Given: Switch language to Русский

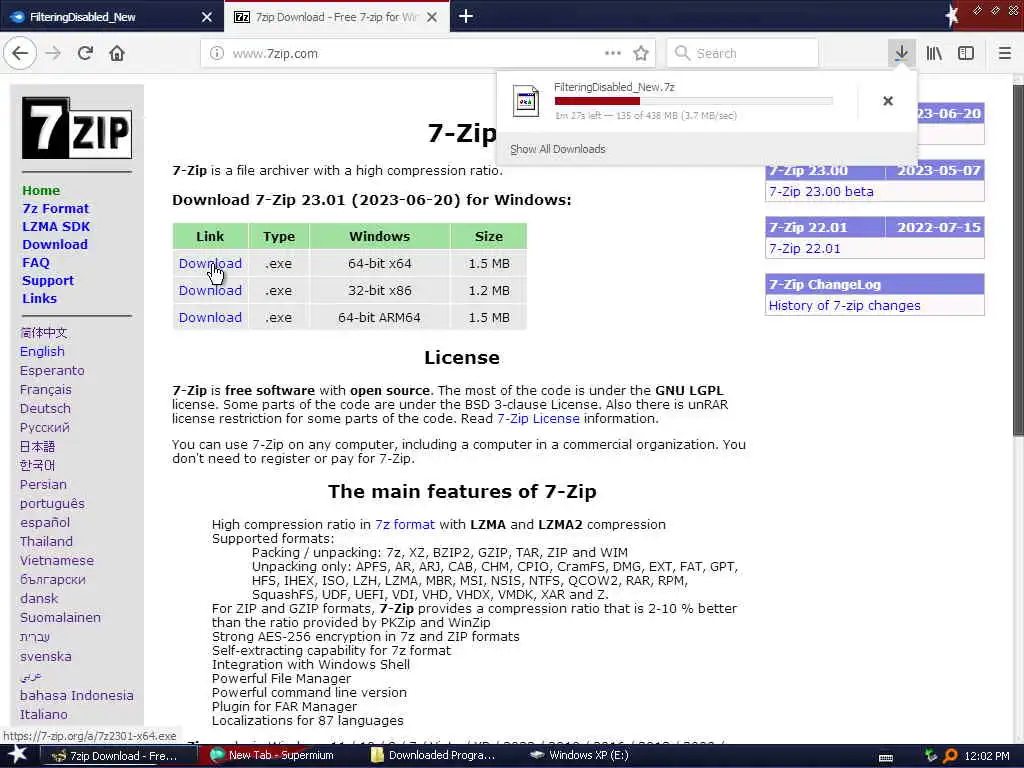Looking at the screenshot, I should pyautogui.click(x=44, y=427).
